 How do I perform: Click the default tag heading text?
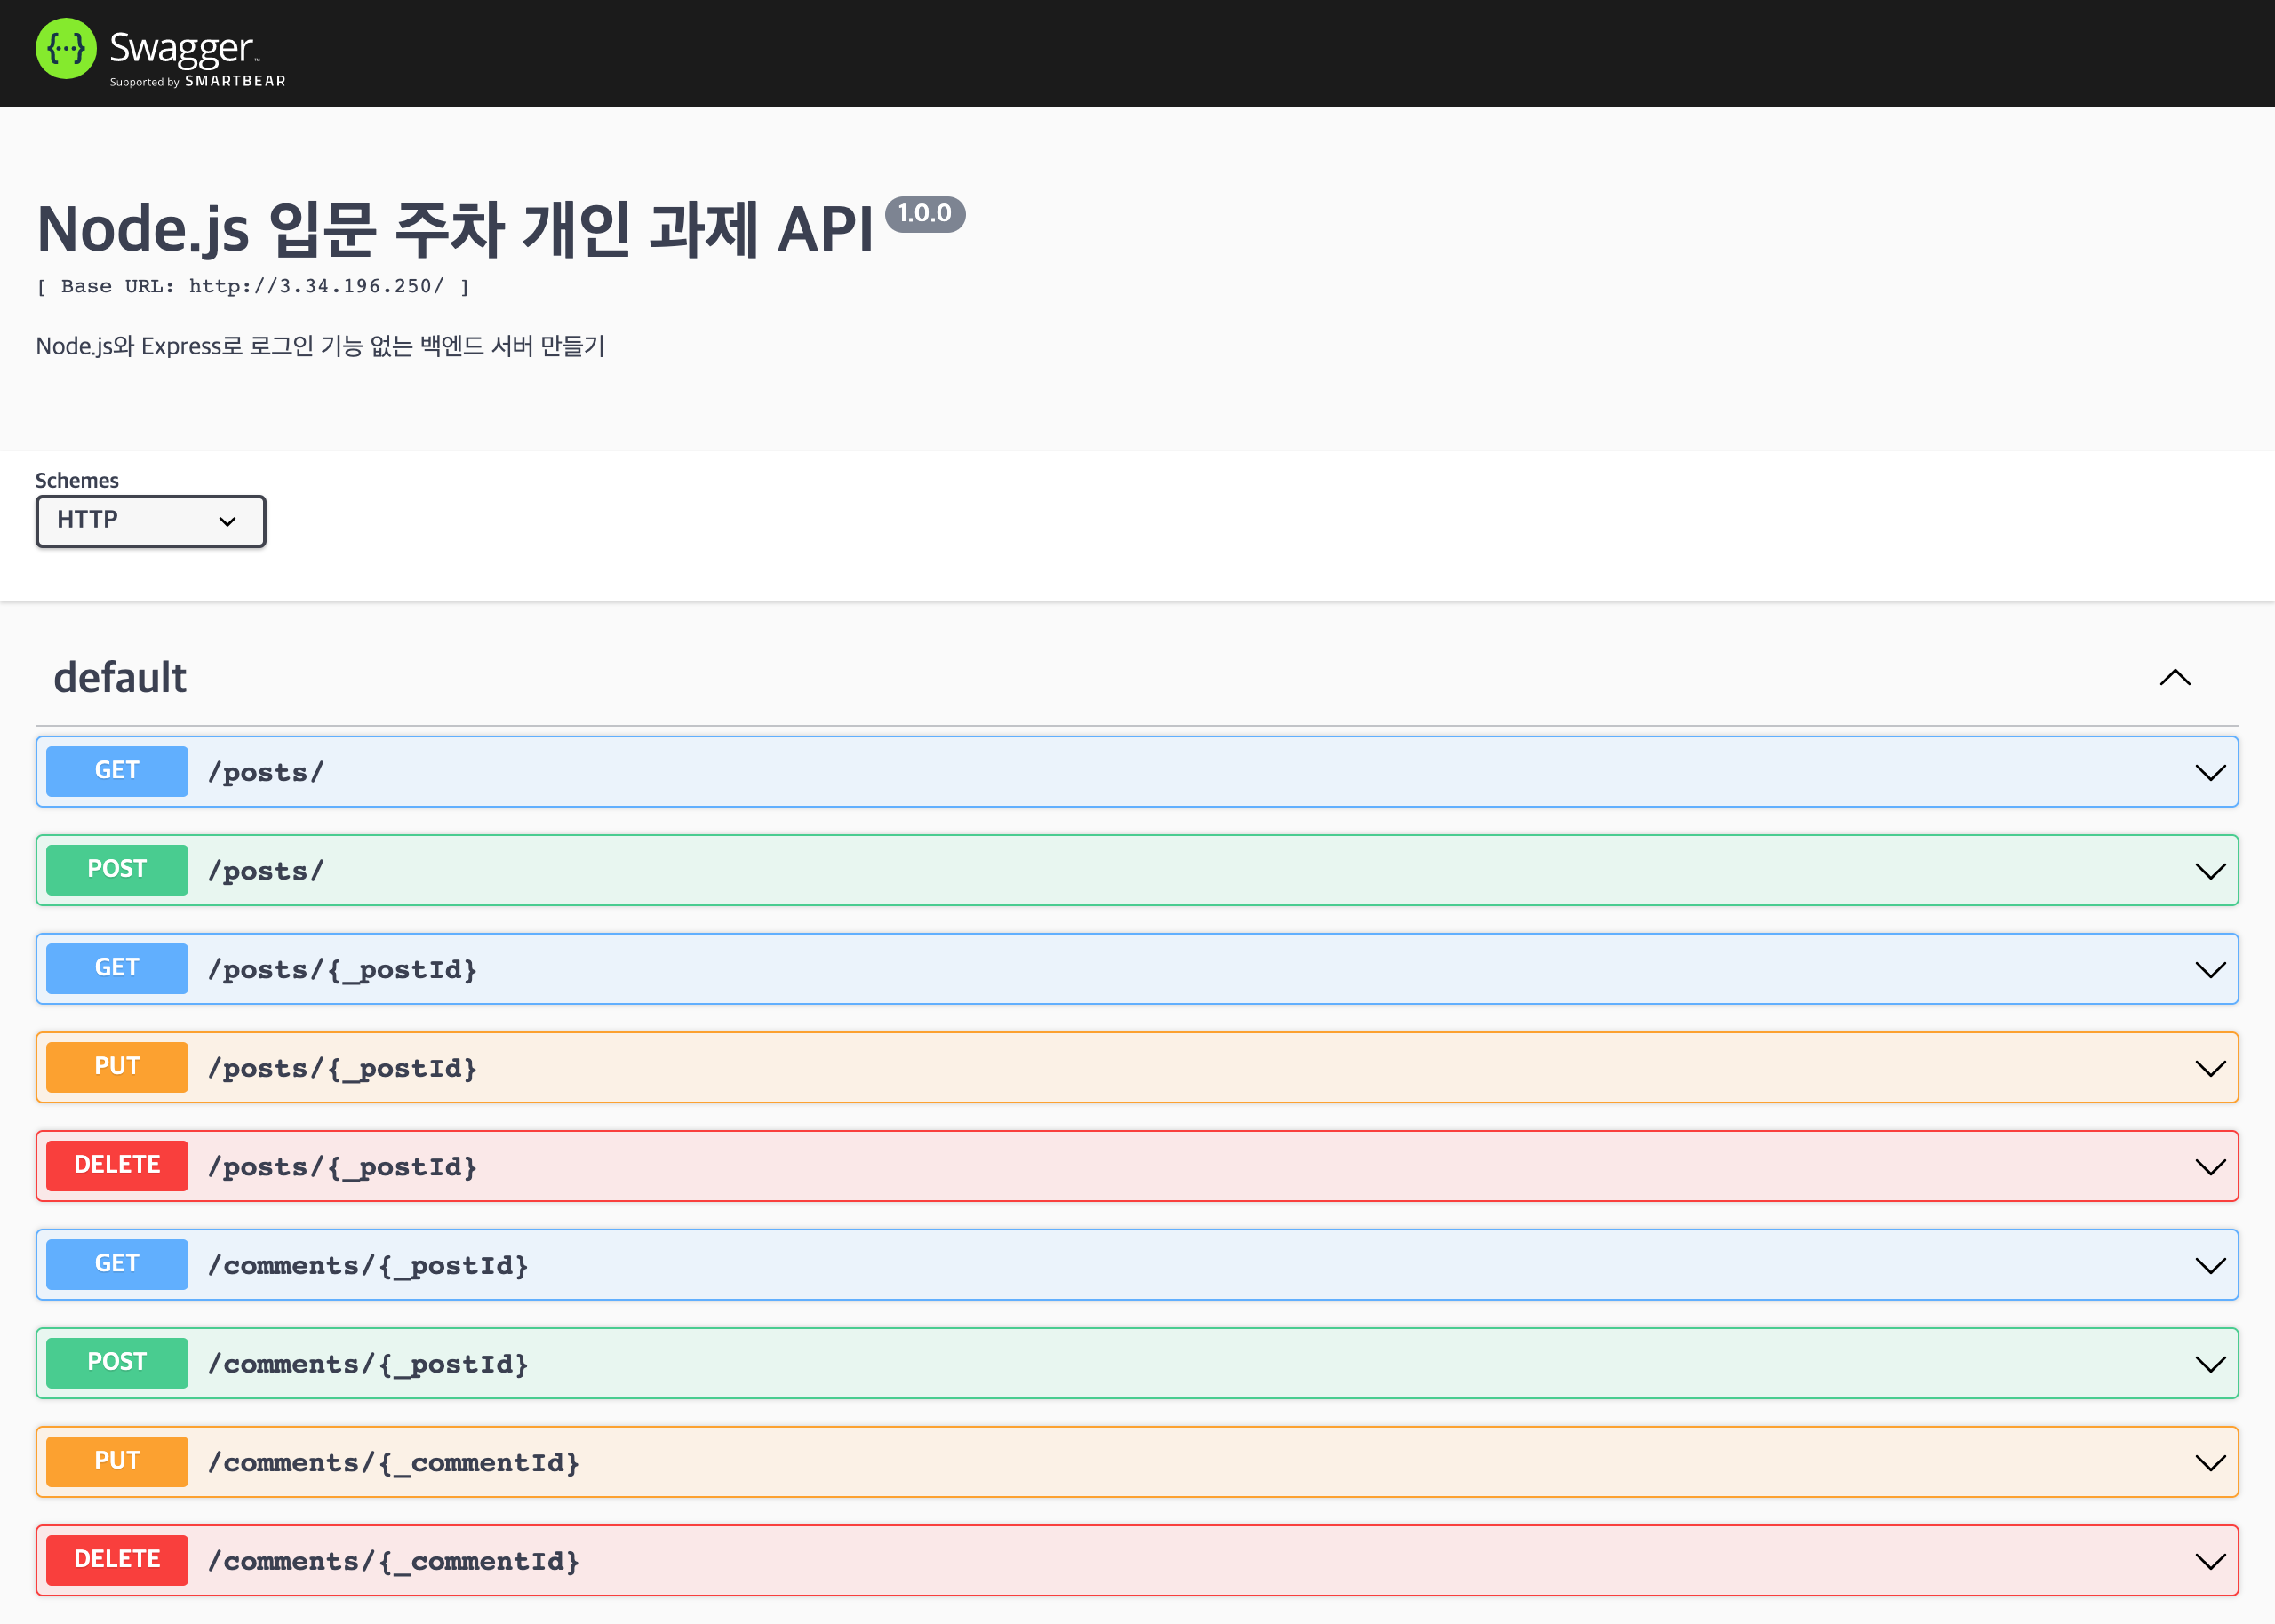click(120, 678)
